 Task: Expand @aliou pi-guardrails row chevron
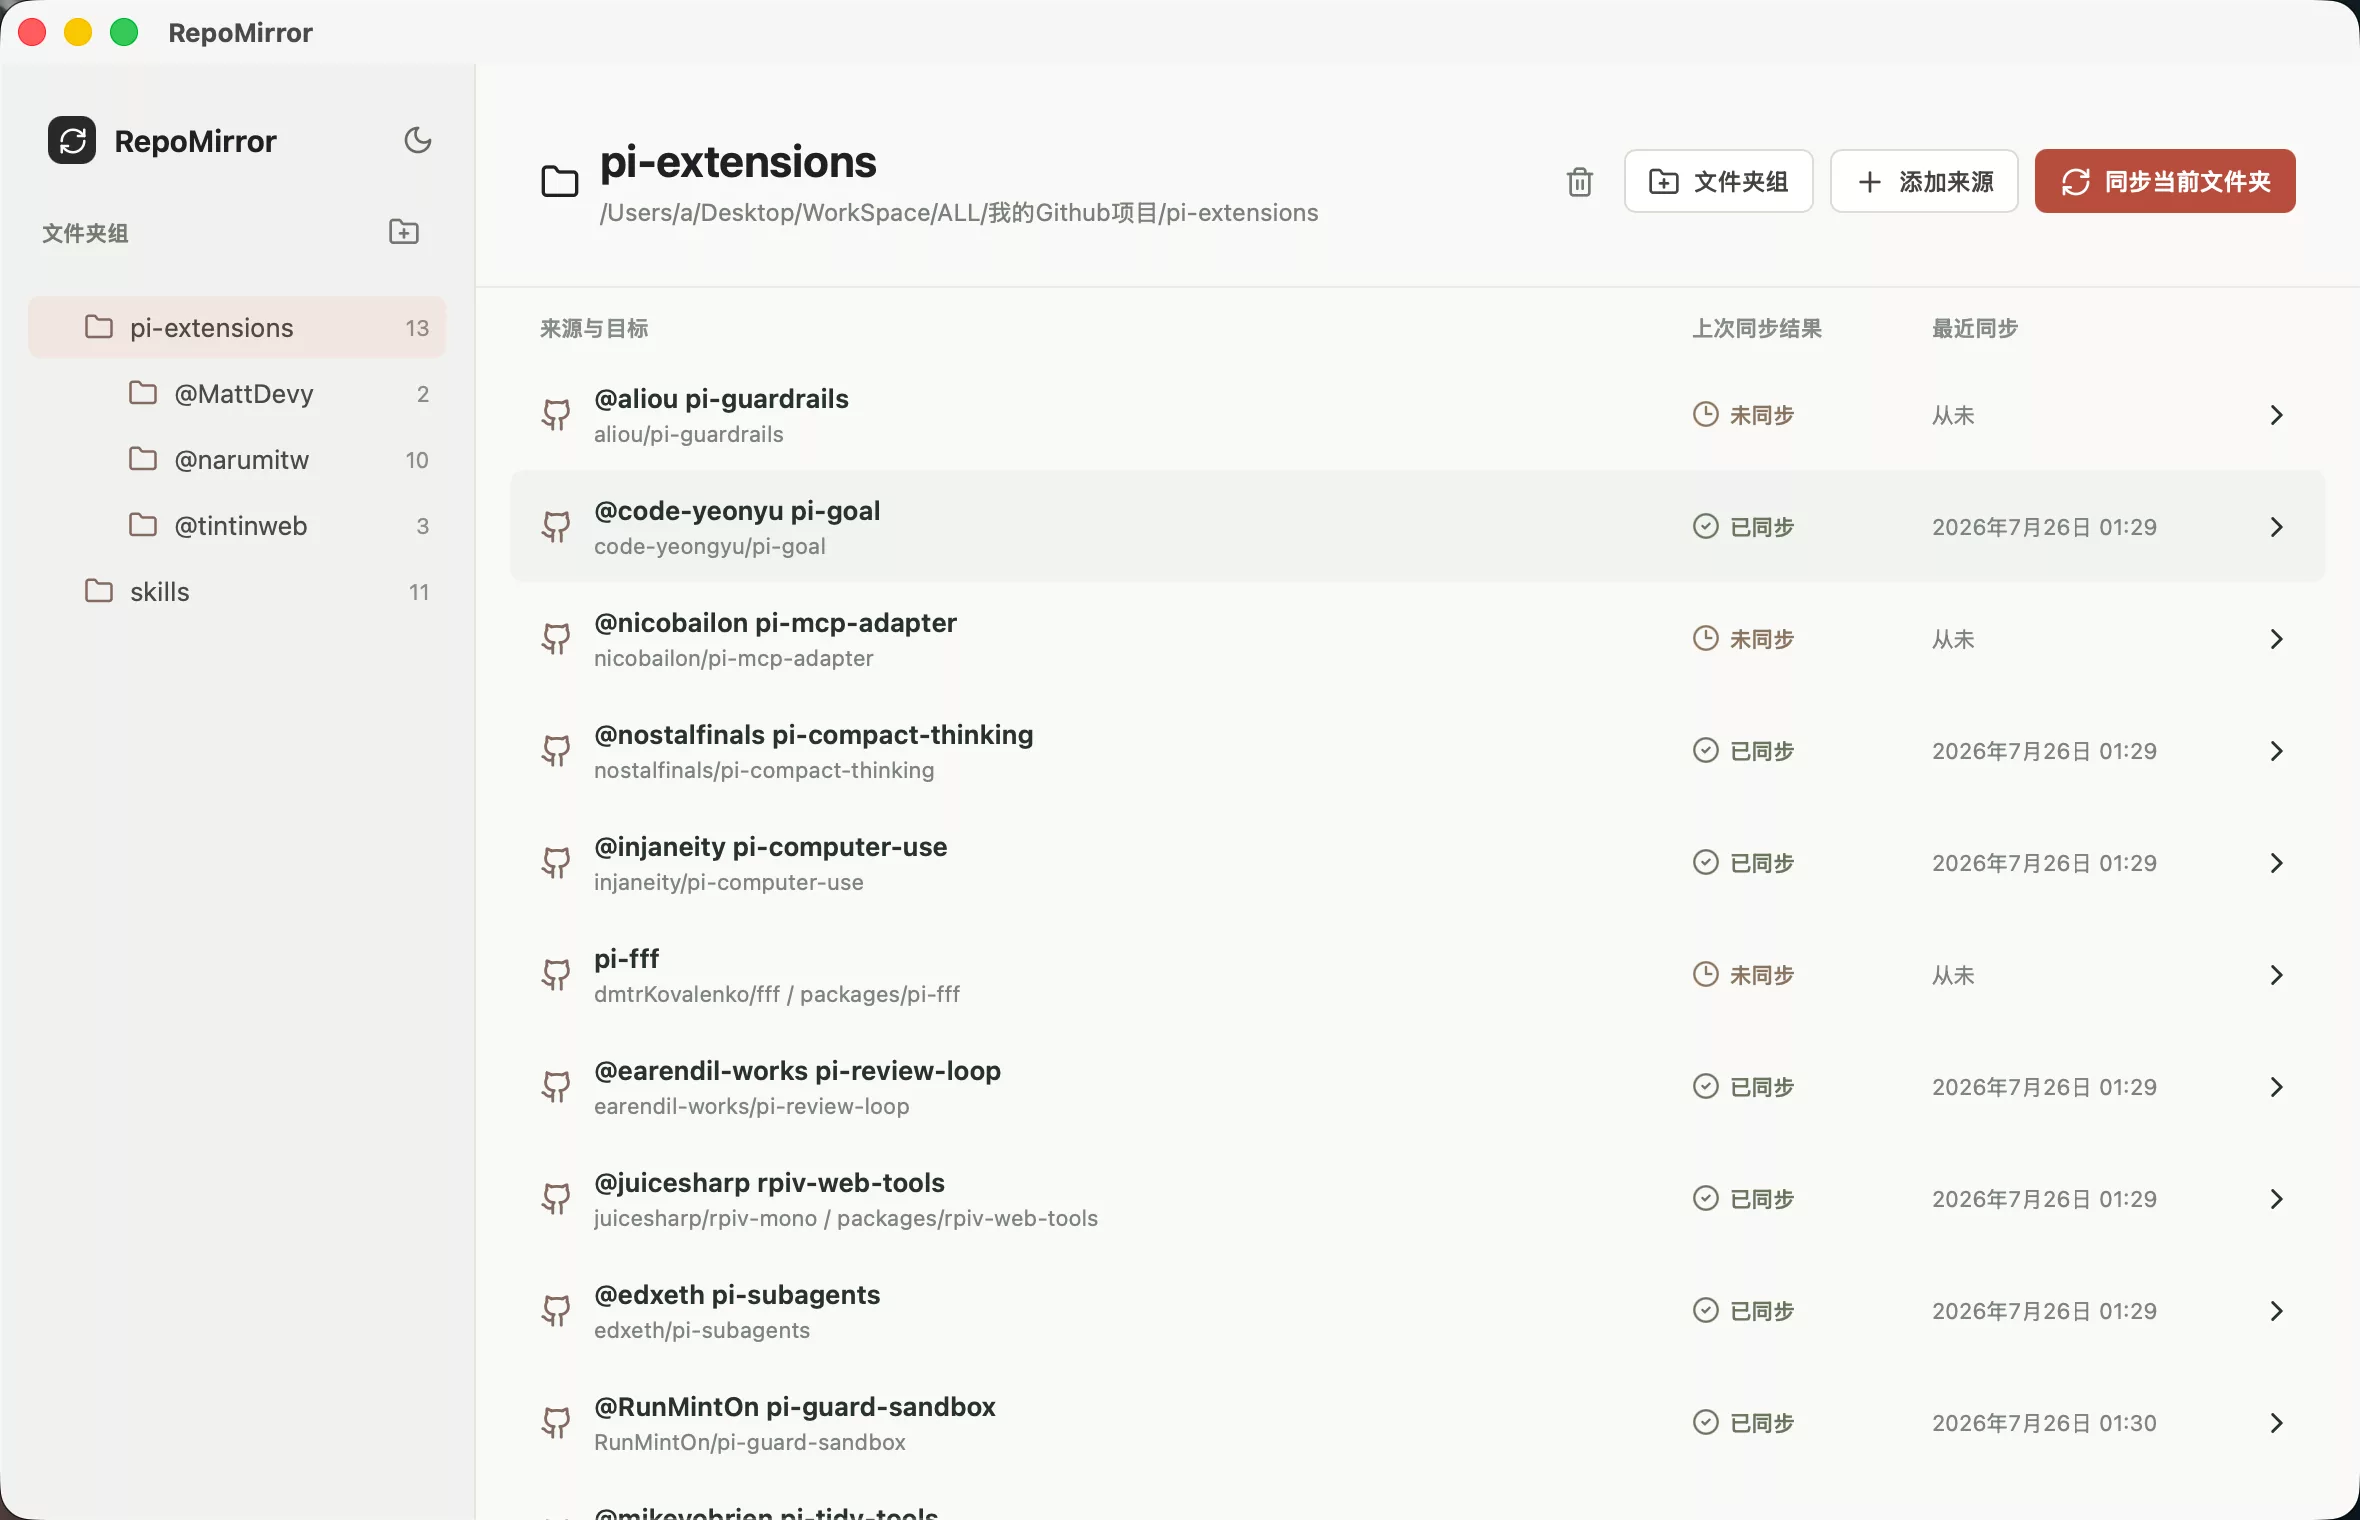(2276, 414)
